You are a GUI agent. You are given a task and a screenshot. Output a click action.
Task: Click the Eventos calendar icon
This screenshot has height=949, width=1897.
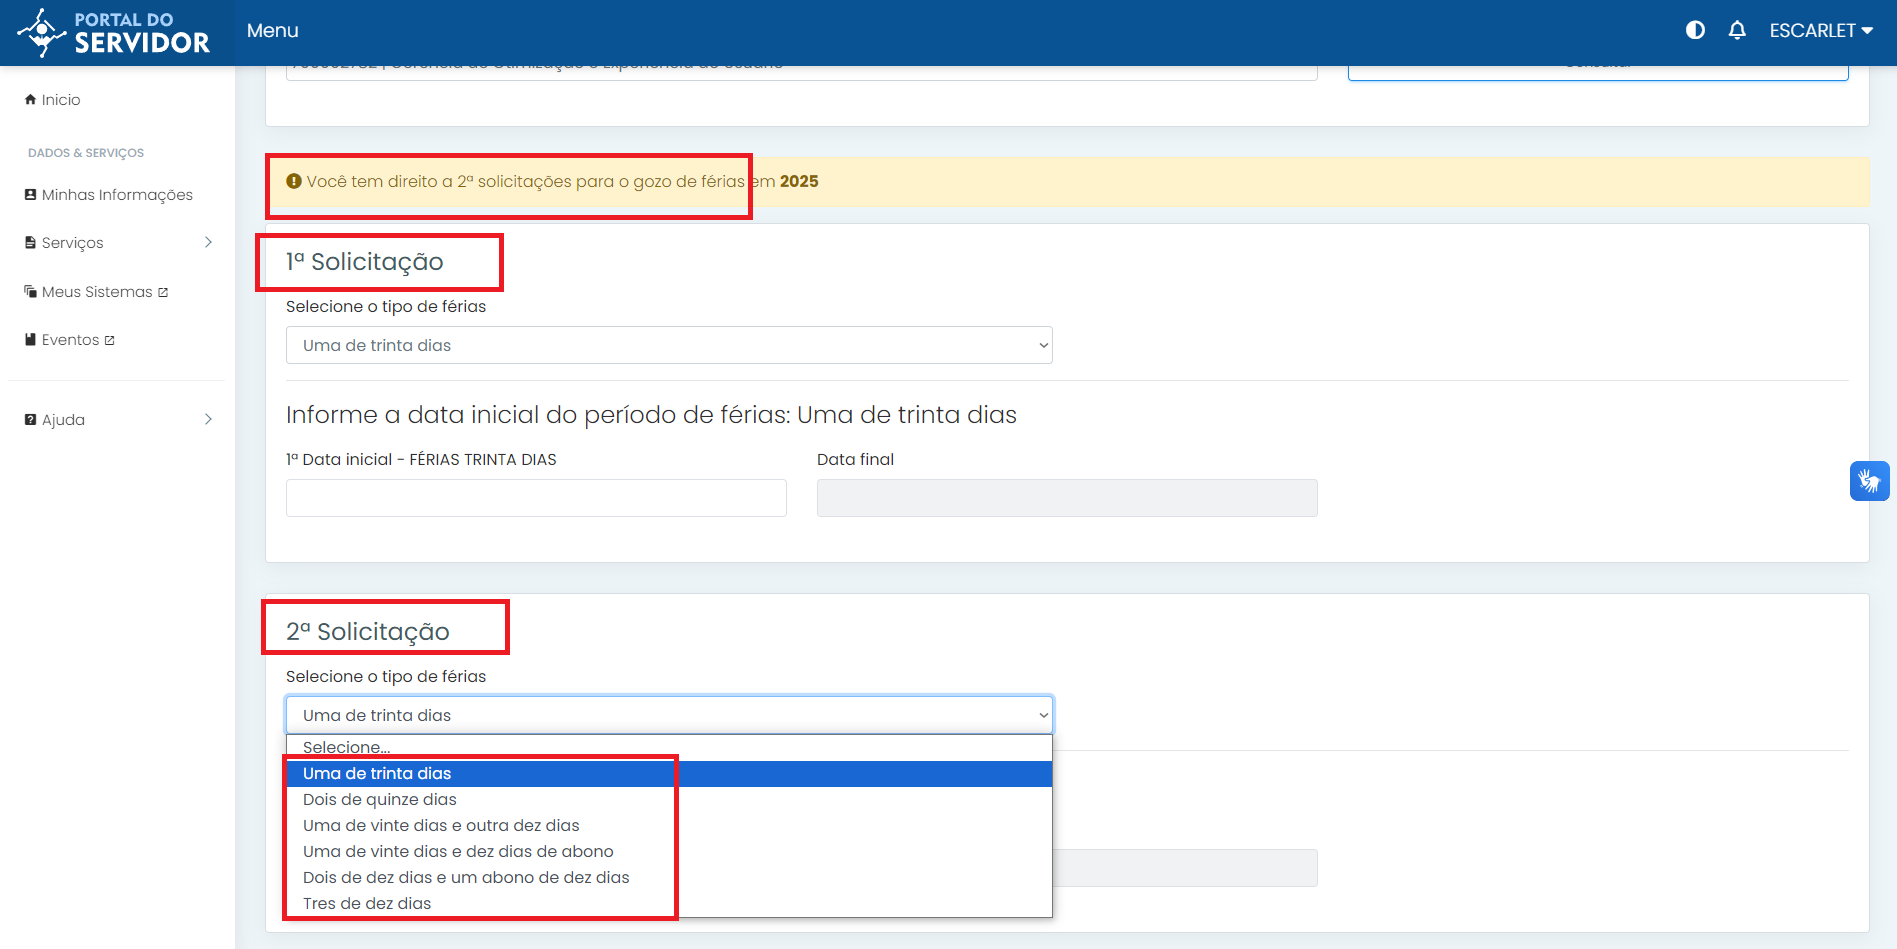[30, 339]
